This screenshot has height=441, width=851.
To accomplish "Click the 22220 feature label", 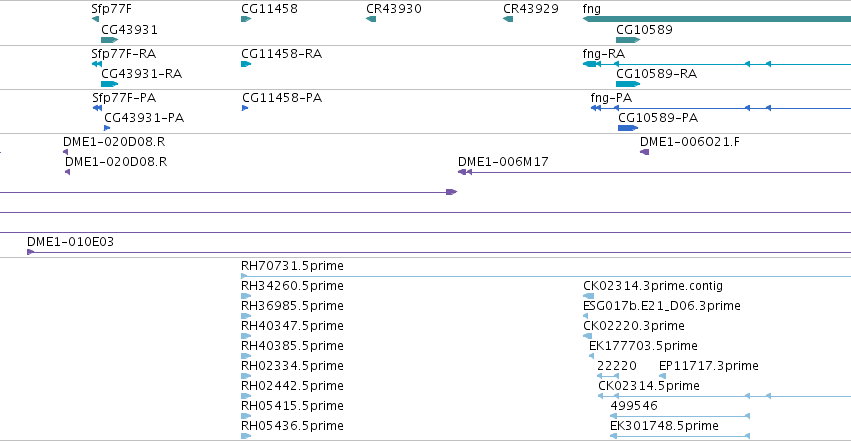I will pos(617,366).
